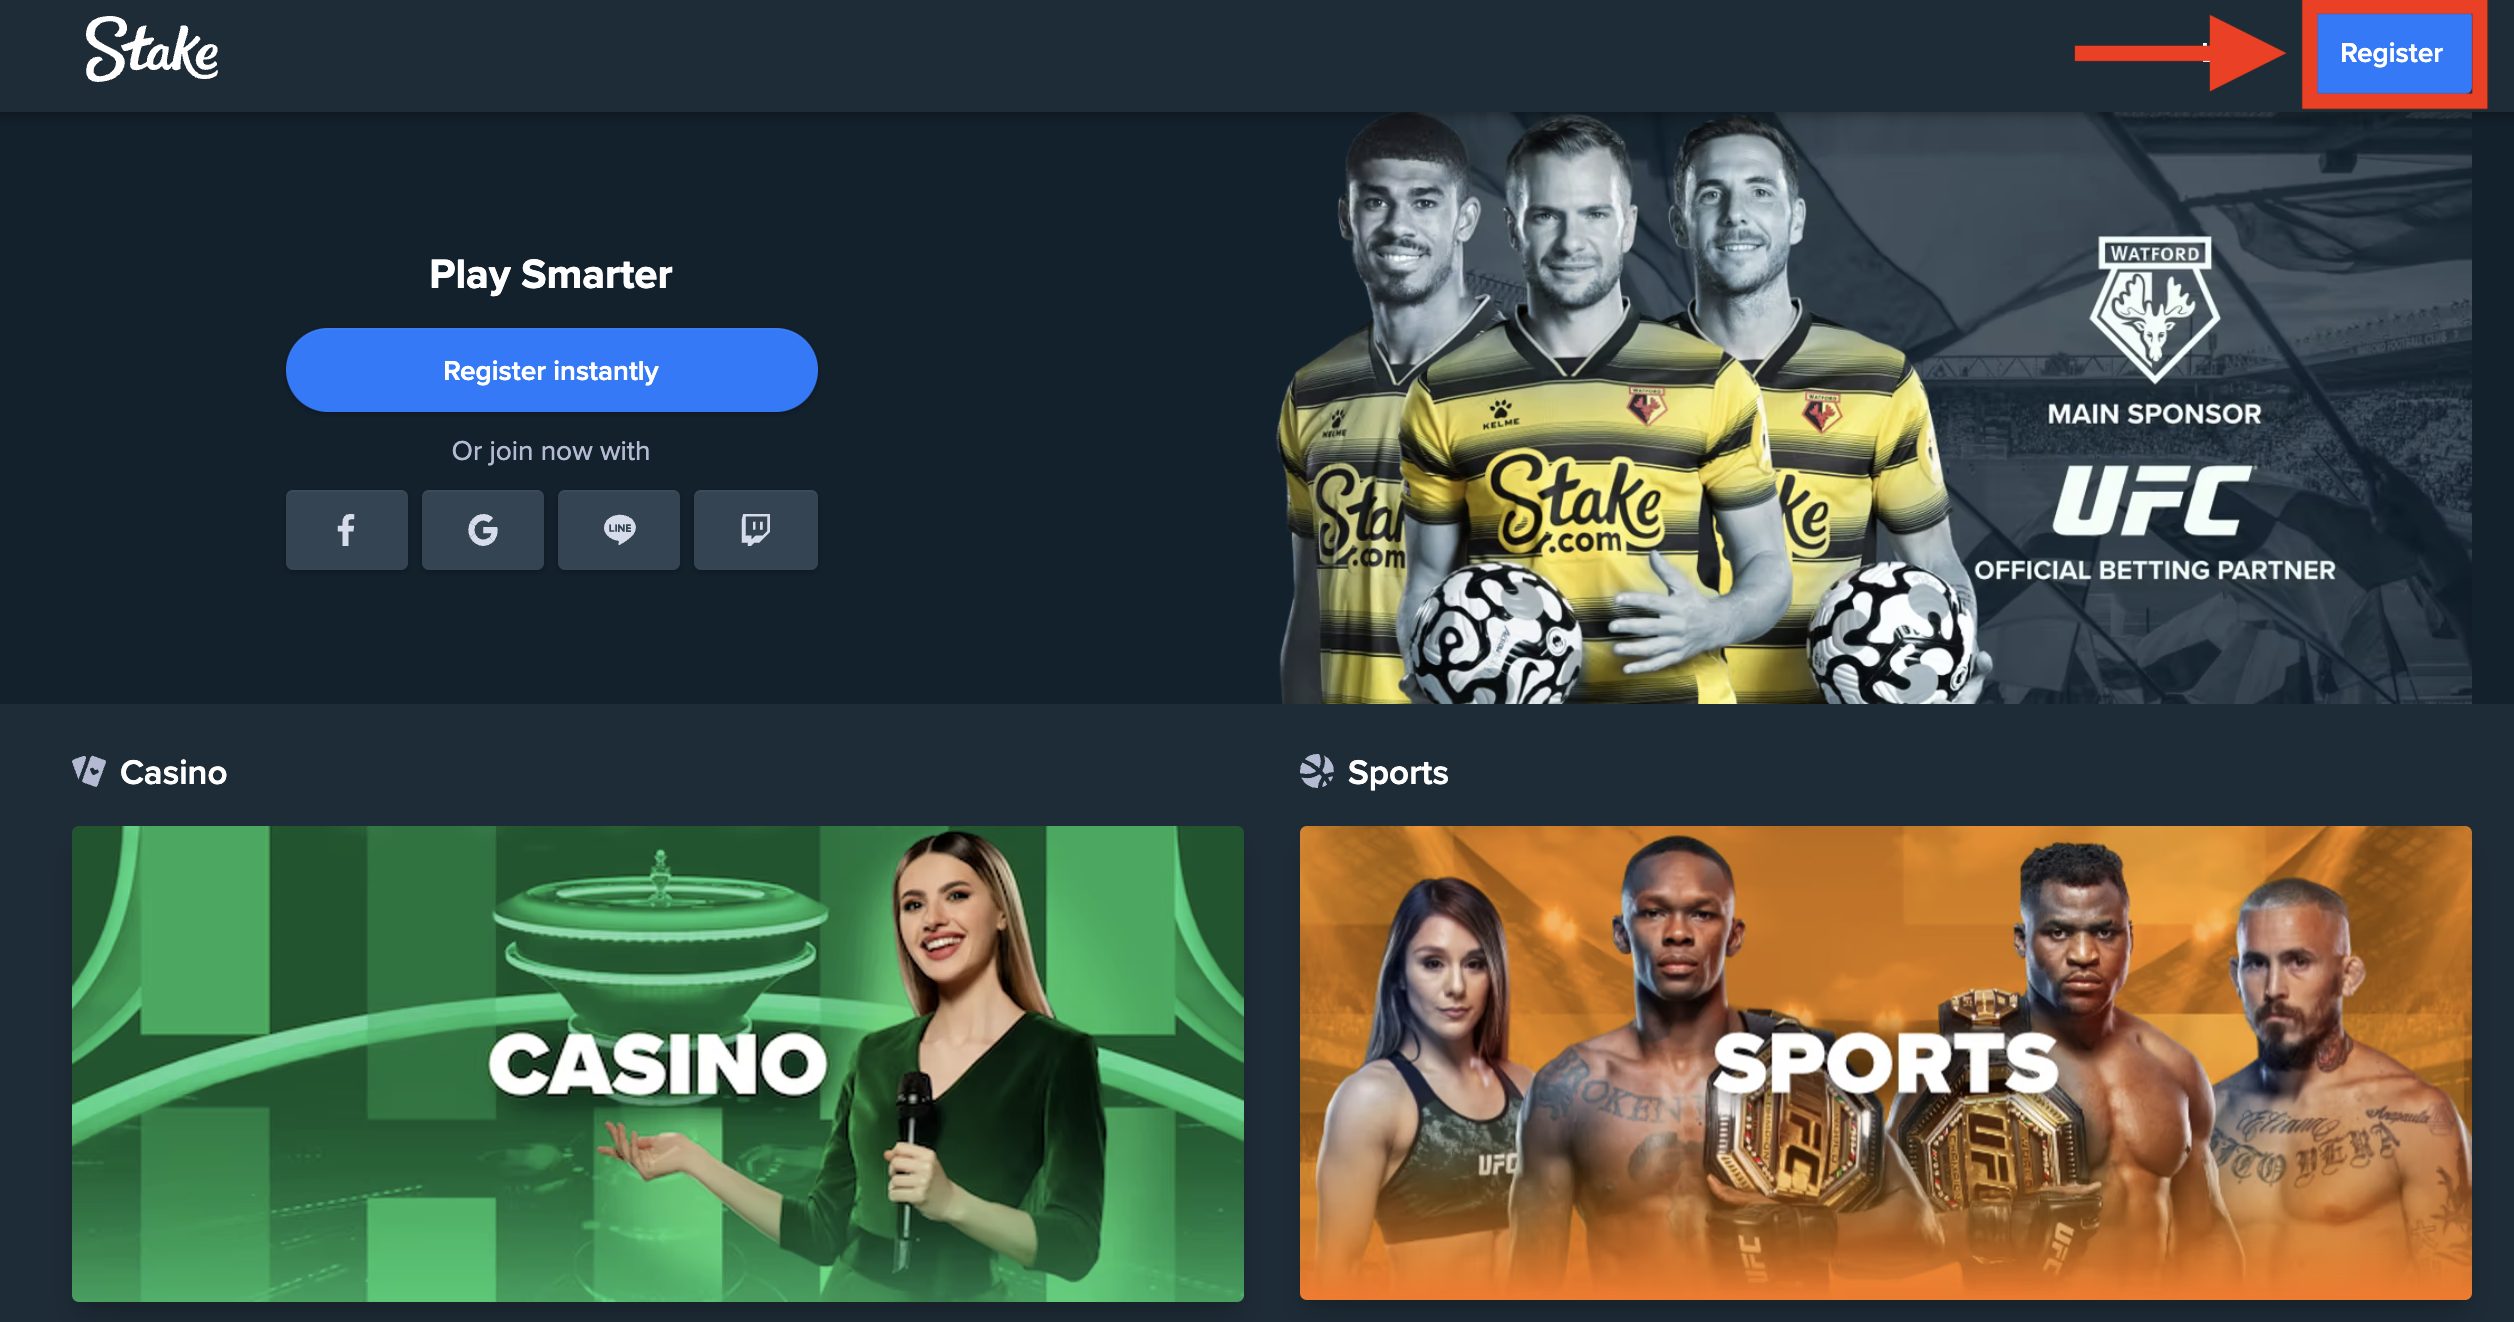Click the Register button in the header
The width and height of the screenshot is (2514, 1322).
pyautogui.click(x=2392, y=53)
